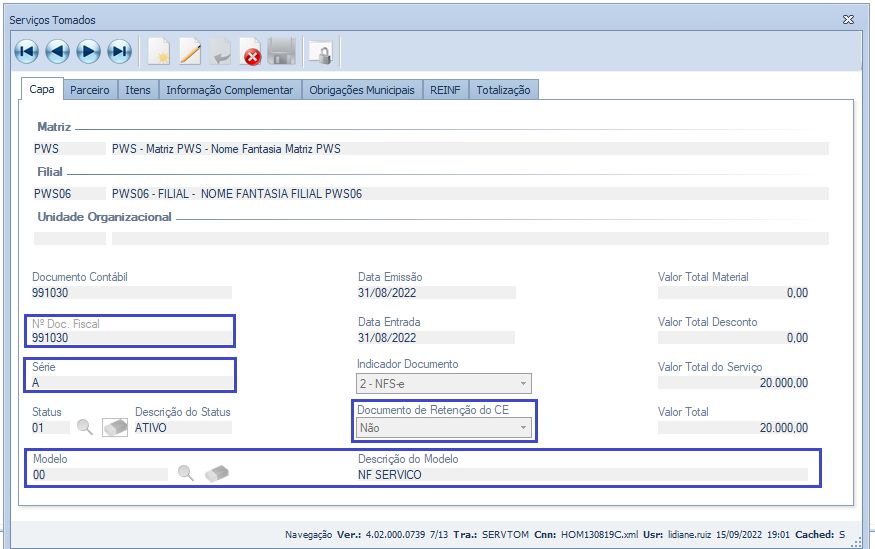
Task: Clear the Modelo field with eraser
Action: point(217,474)
